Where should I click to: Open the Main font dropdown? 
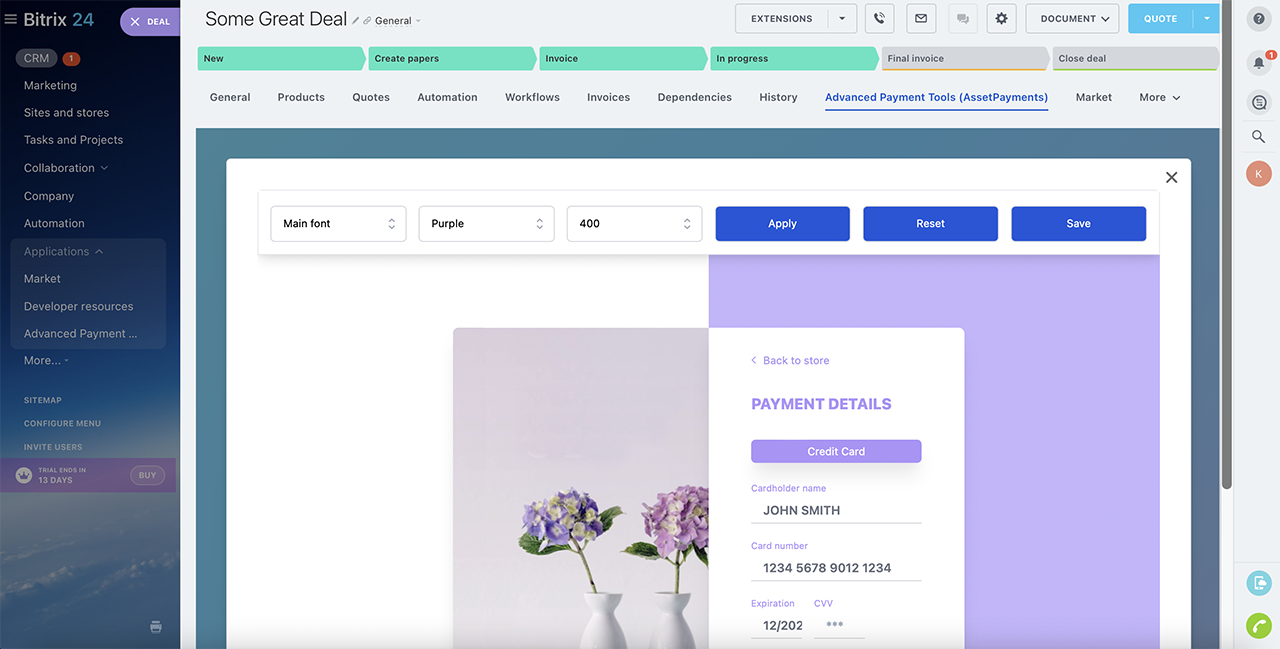(x=338, y=224)
